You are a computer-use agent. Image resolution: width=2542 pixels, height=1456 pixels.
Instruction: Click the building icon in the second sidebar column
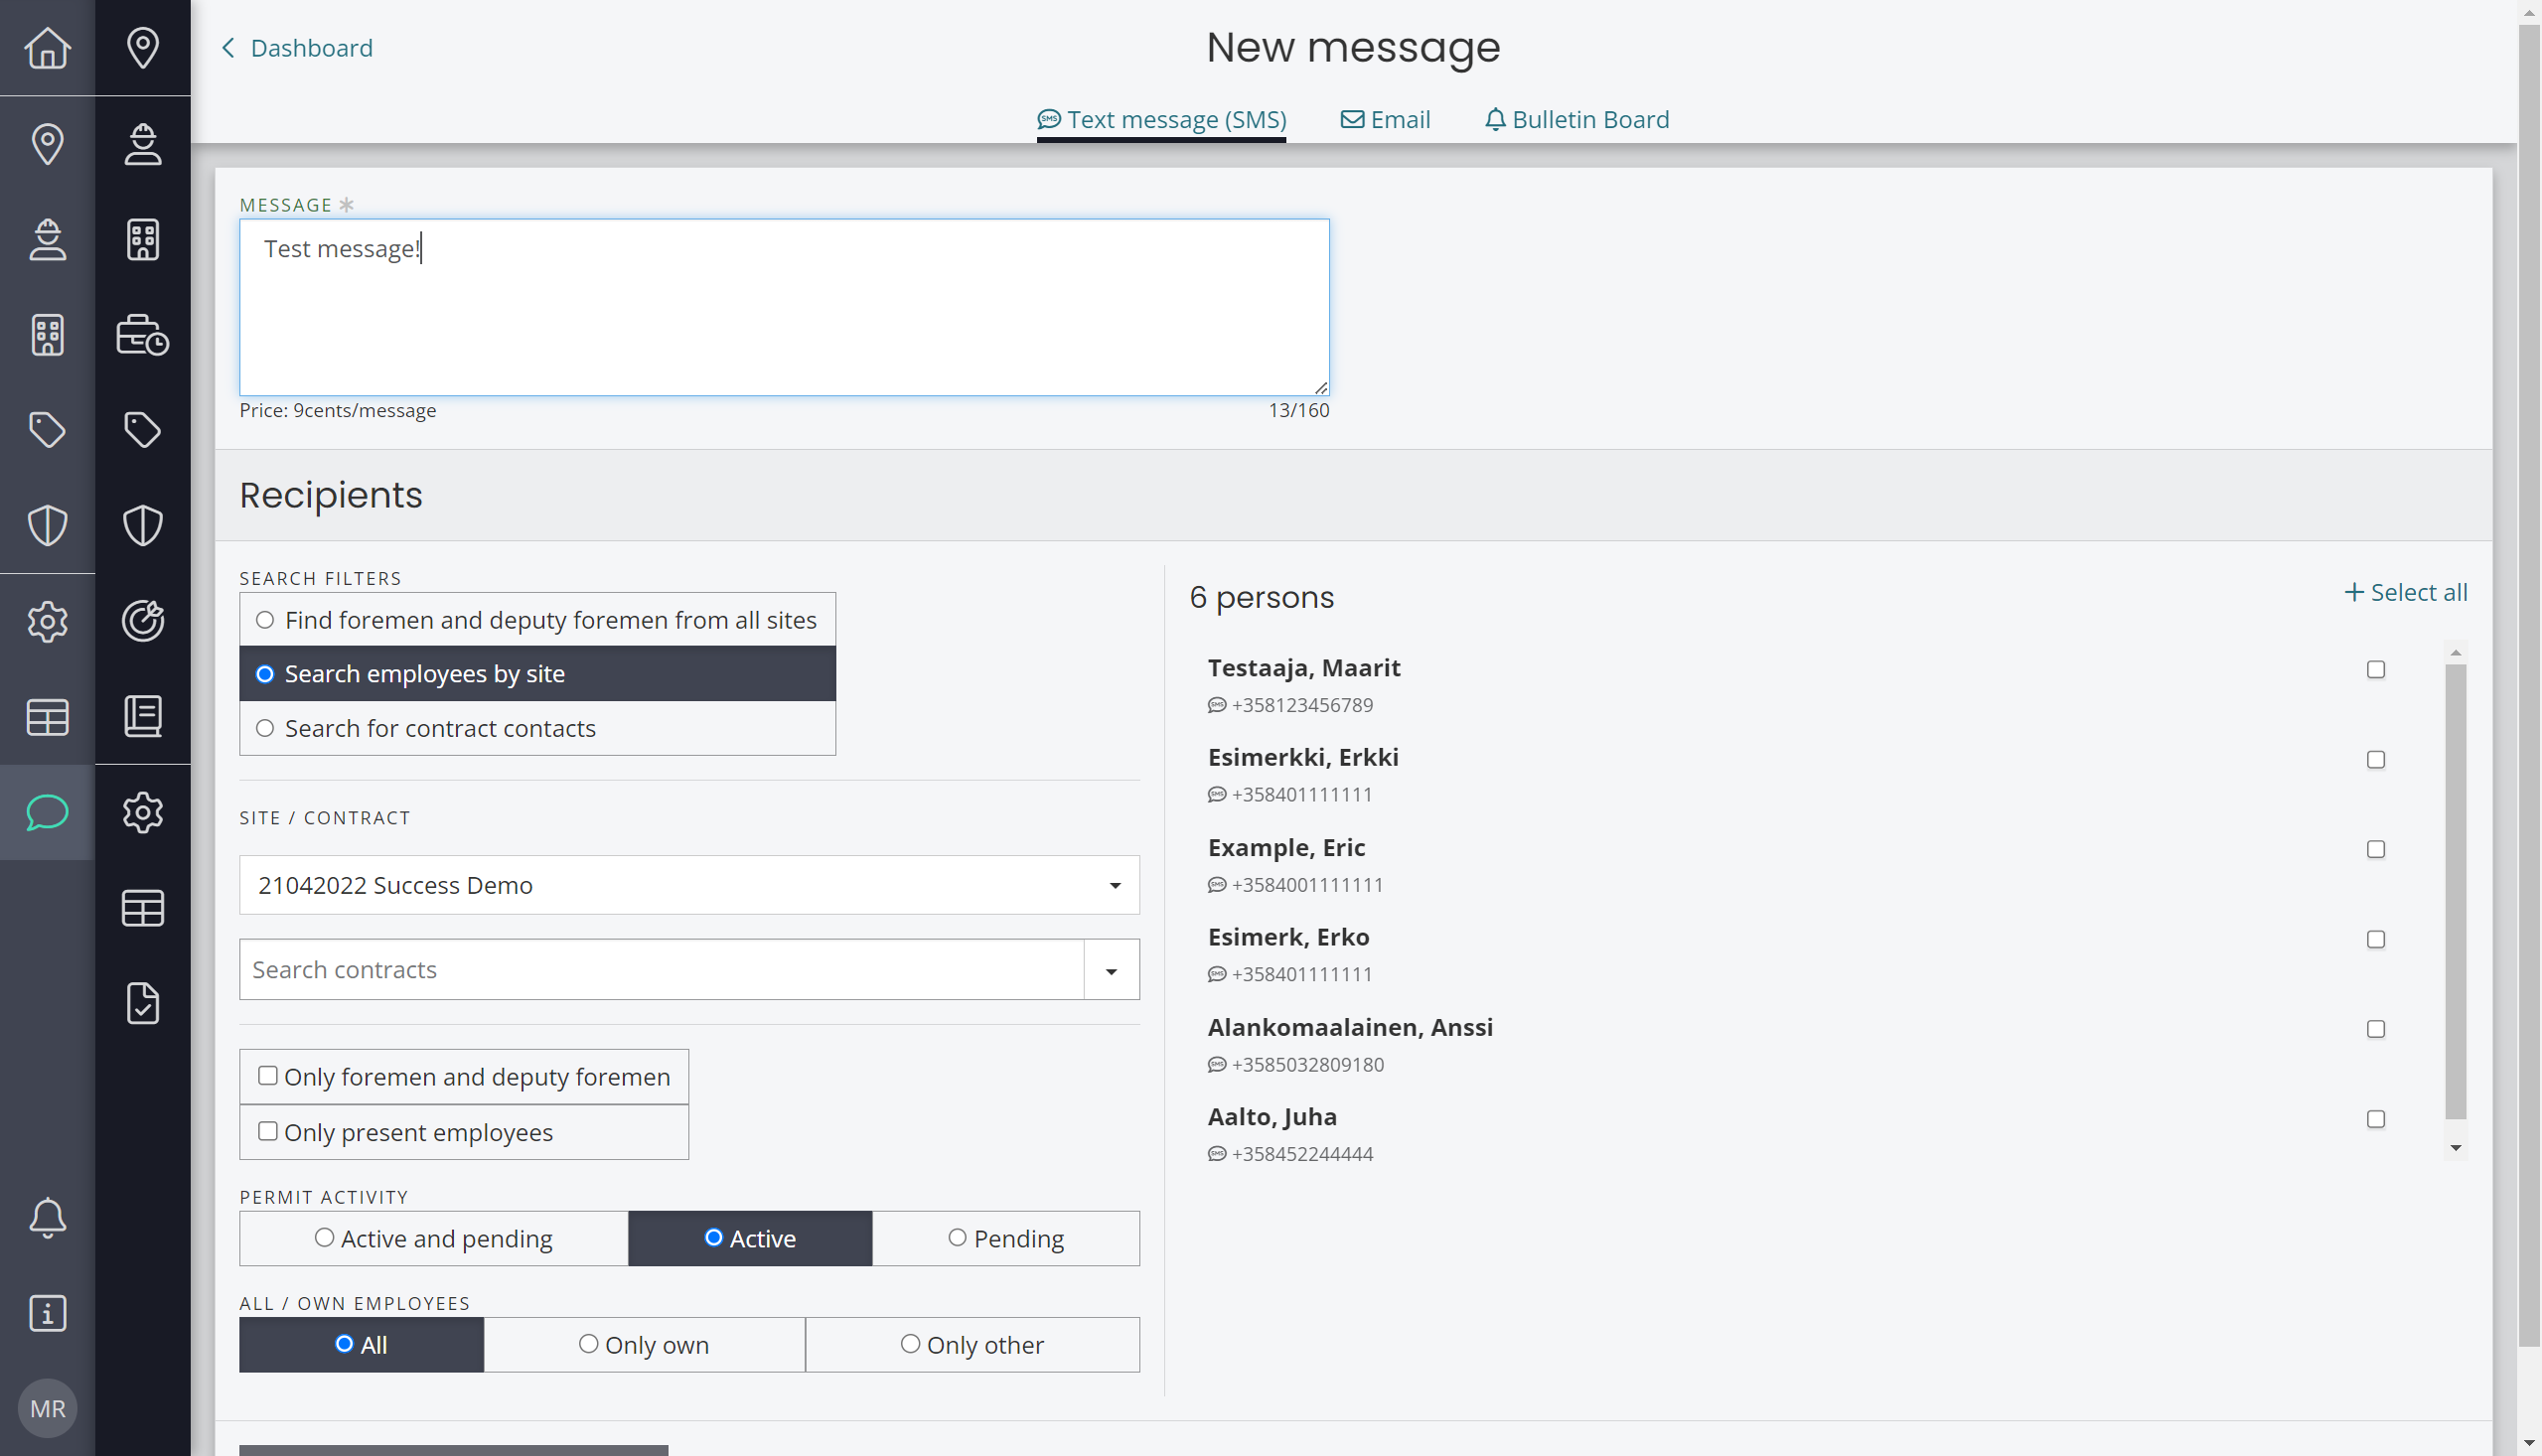(x=143, y=239)
